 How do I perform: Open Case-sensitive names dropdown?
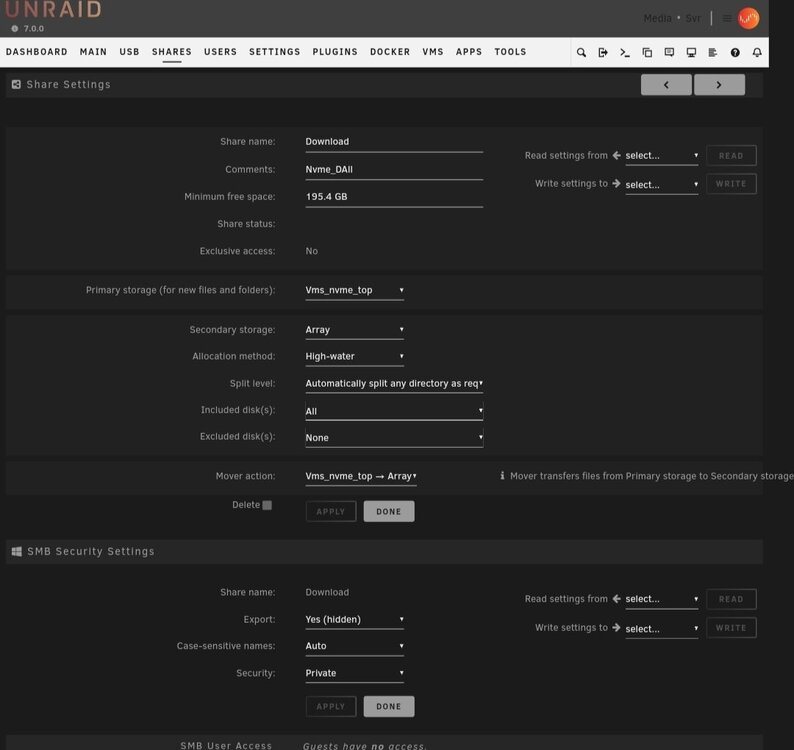tap(354, 646)
